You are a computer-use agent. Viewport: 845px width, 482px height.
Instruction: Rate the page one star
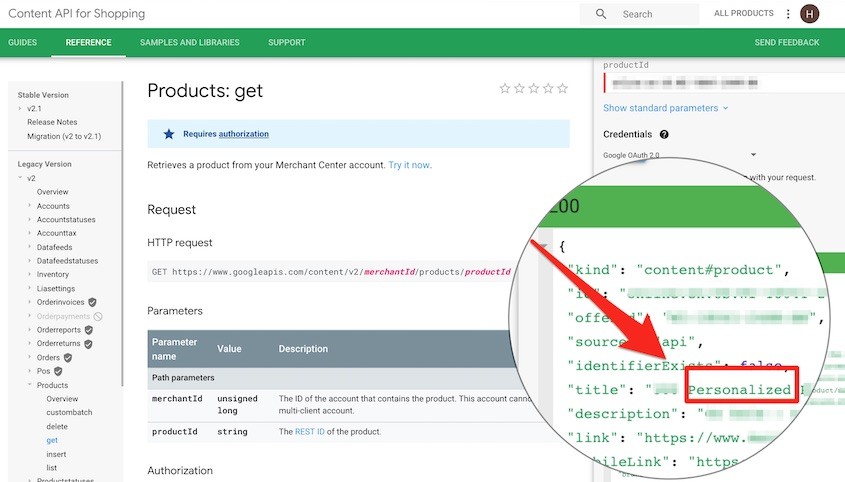pyautogui.click(x=504, y=88)
